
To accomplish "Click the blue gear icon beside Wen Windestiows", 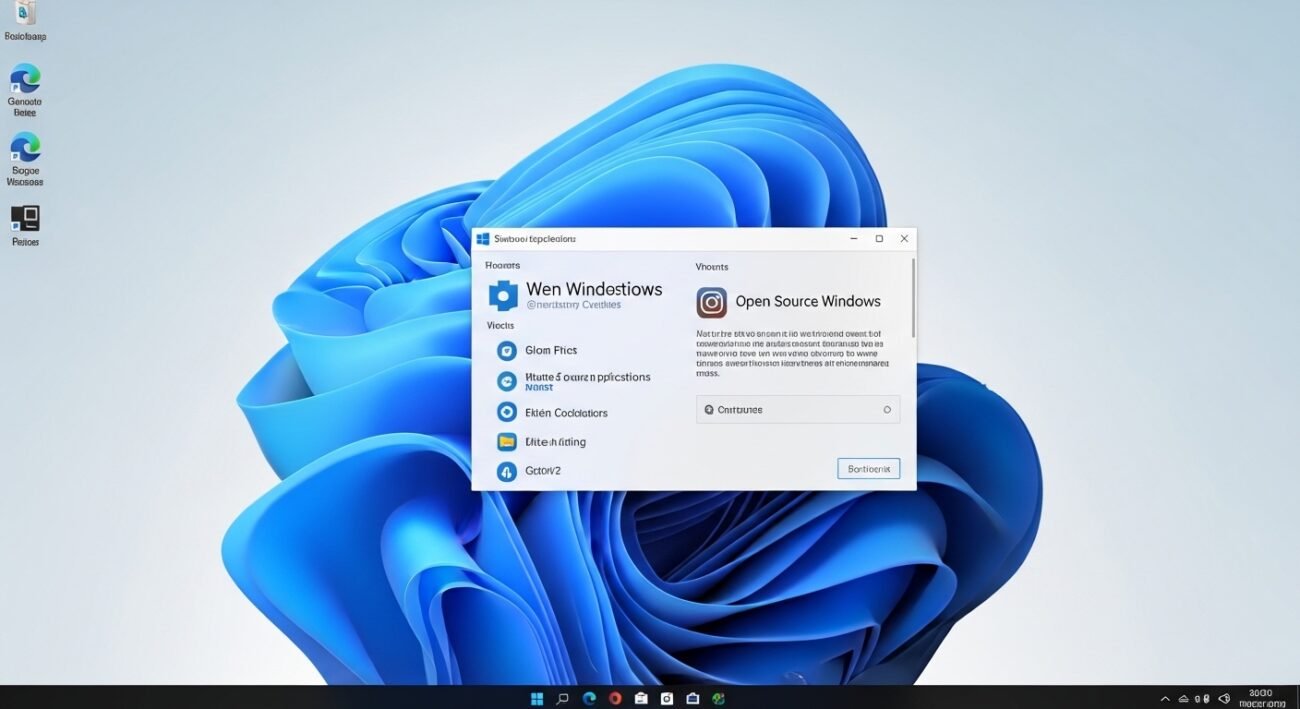I will tap(503, 295).
